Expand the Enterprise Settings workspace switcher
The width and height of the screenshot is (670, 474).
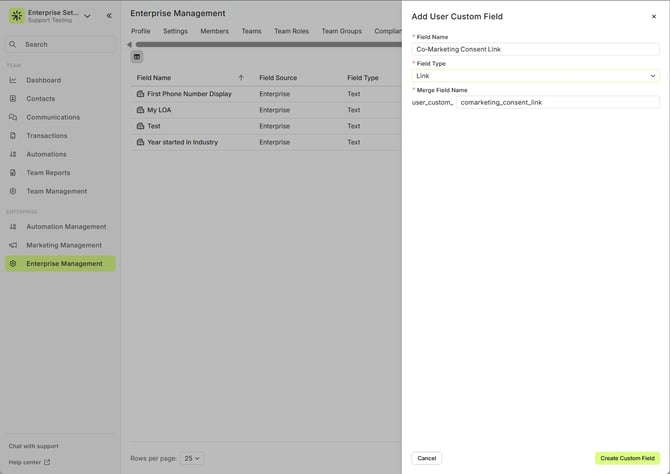coord(87,16)
